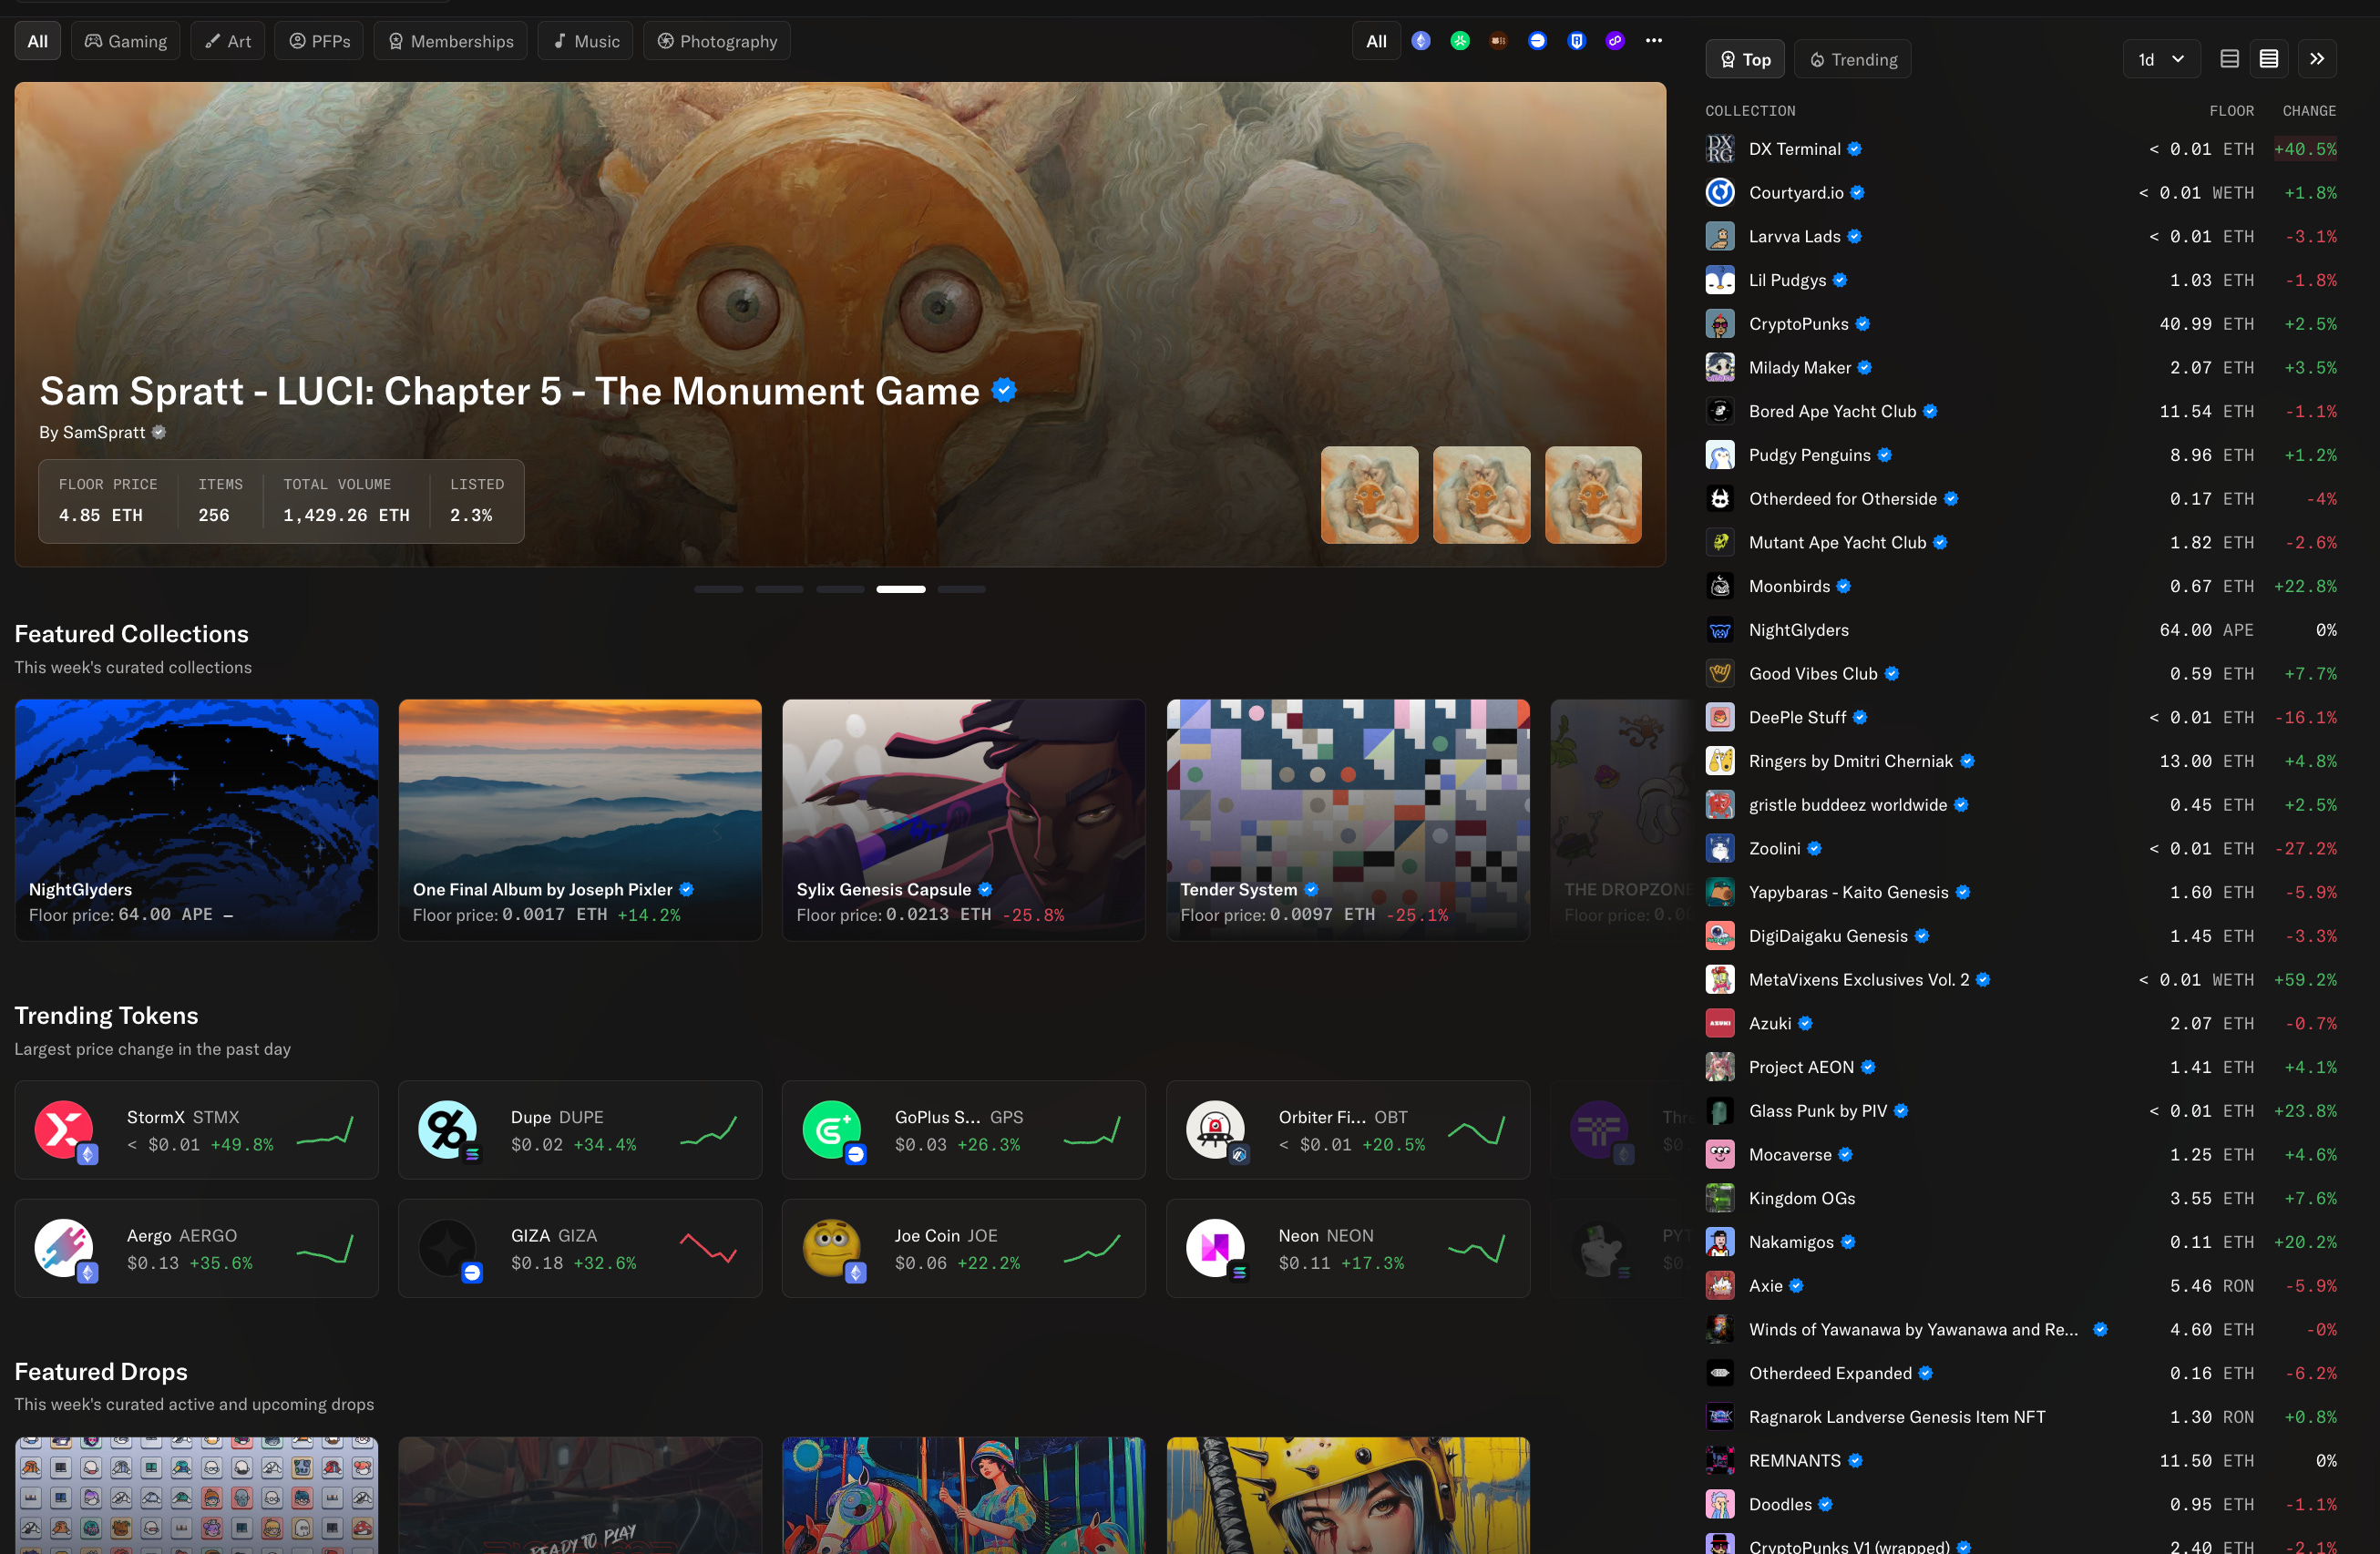
Task: Click +59.2% change for MetaVixens
Action: 2305,980
